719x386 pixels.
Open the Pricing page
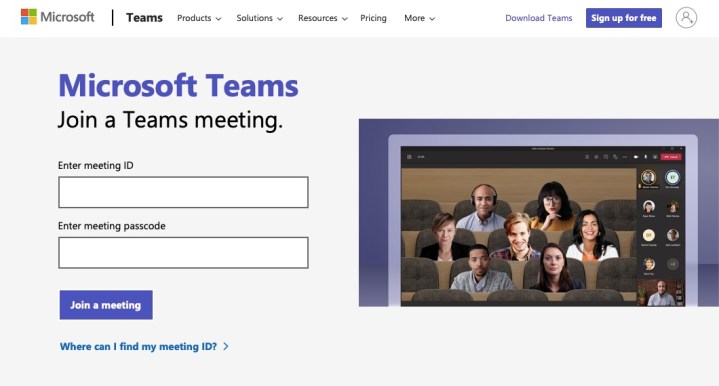click(373, 18)
